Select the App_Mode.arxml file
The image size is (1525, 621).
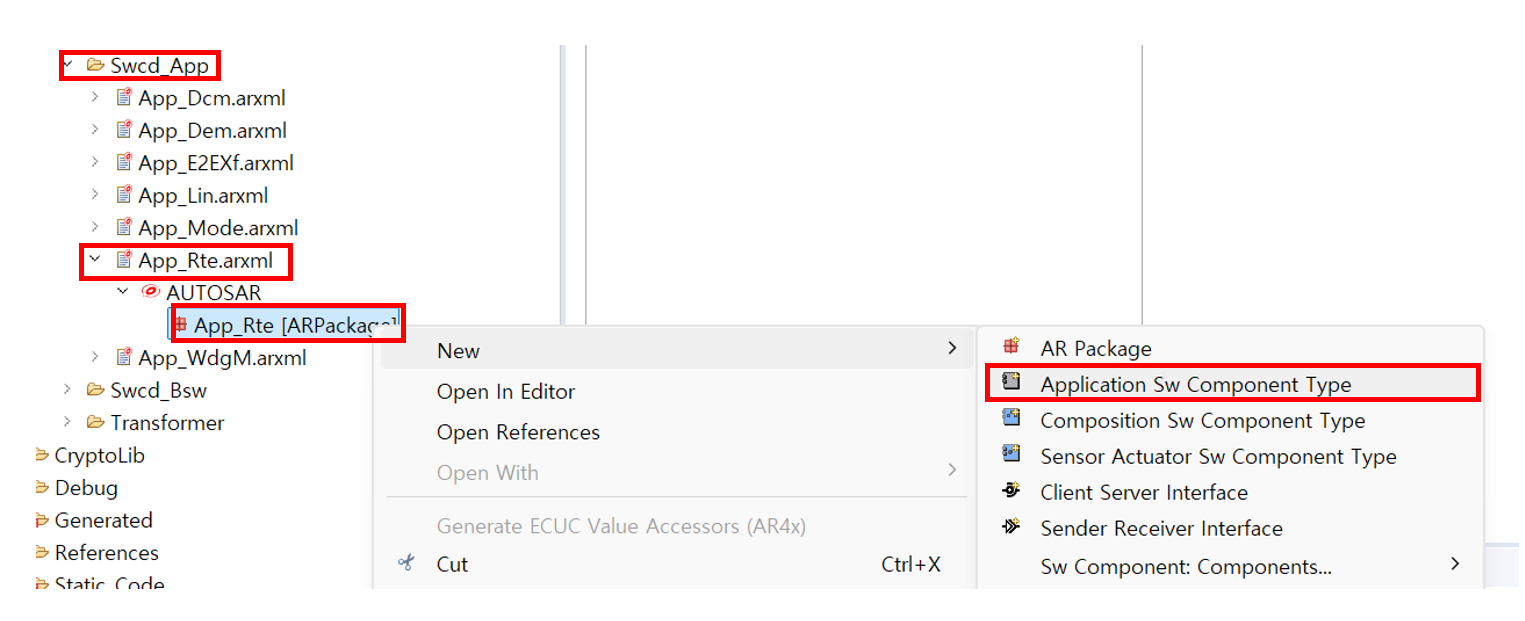tap(218, 228)
